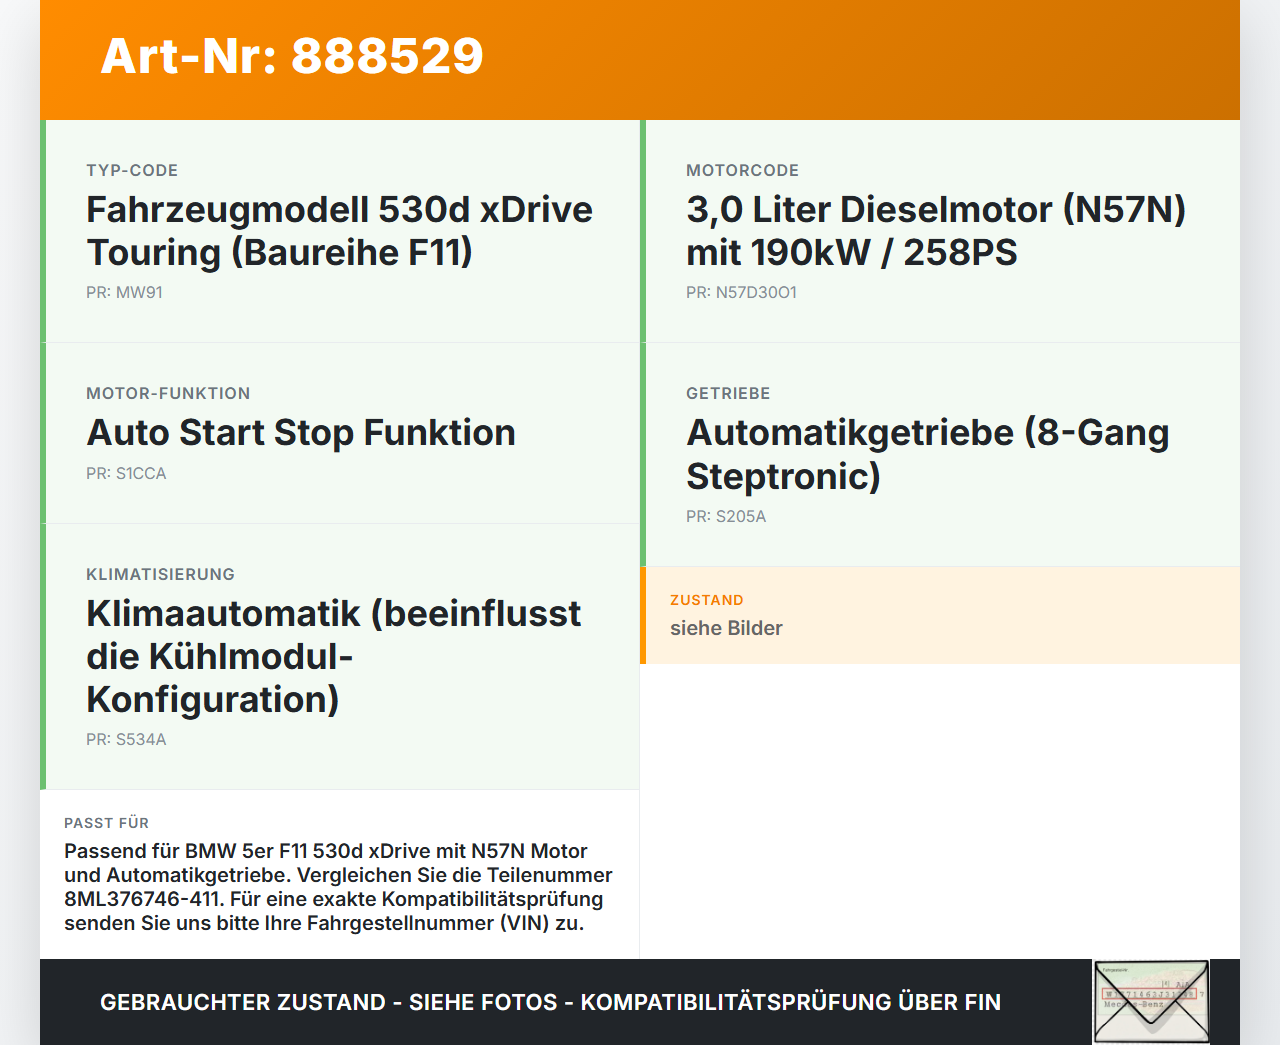Click the PR: N57D30O1 motor code
This screenshot has width=1280, height=1046.
click(741, 293)
